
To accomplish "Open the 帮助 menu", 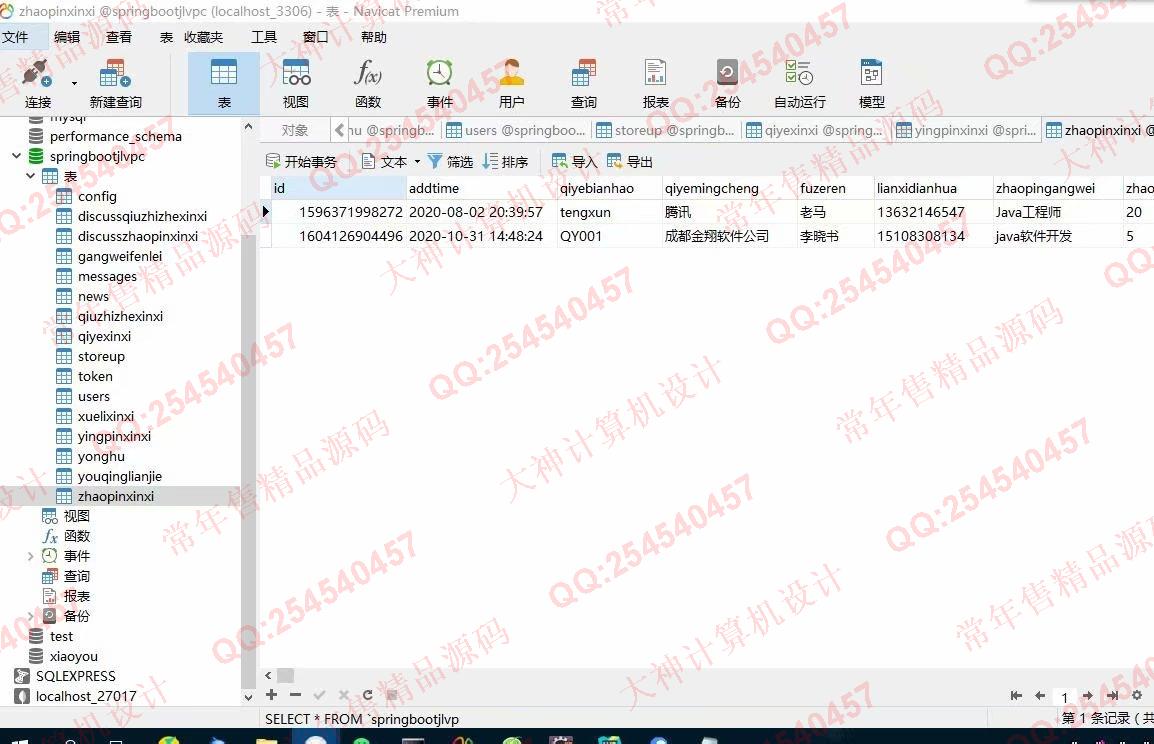I will click(373, 37).
